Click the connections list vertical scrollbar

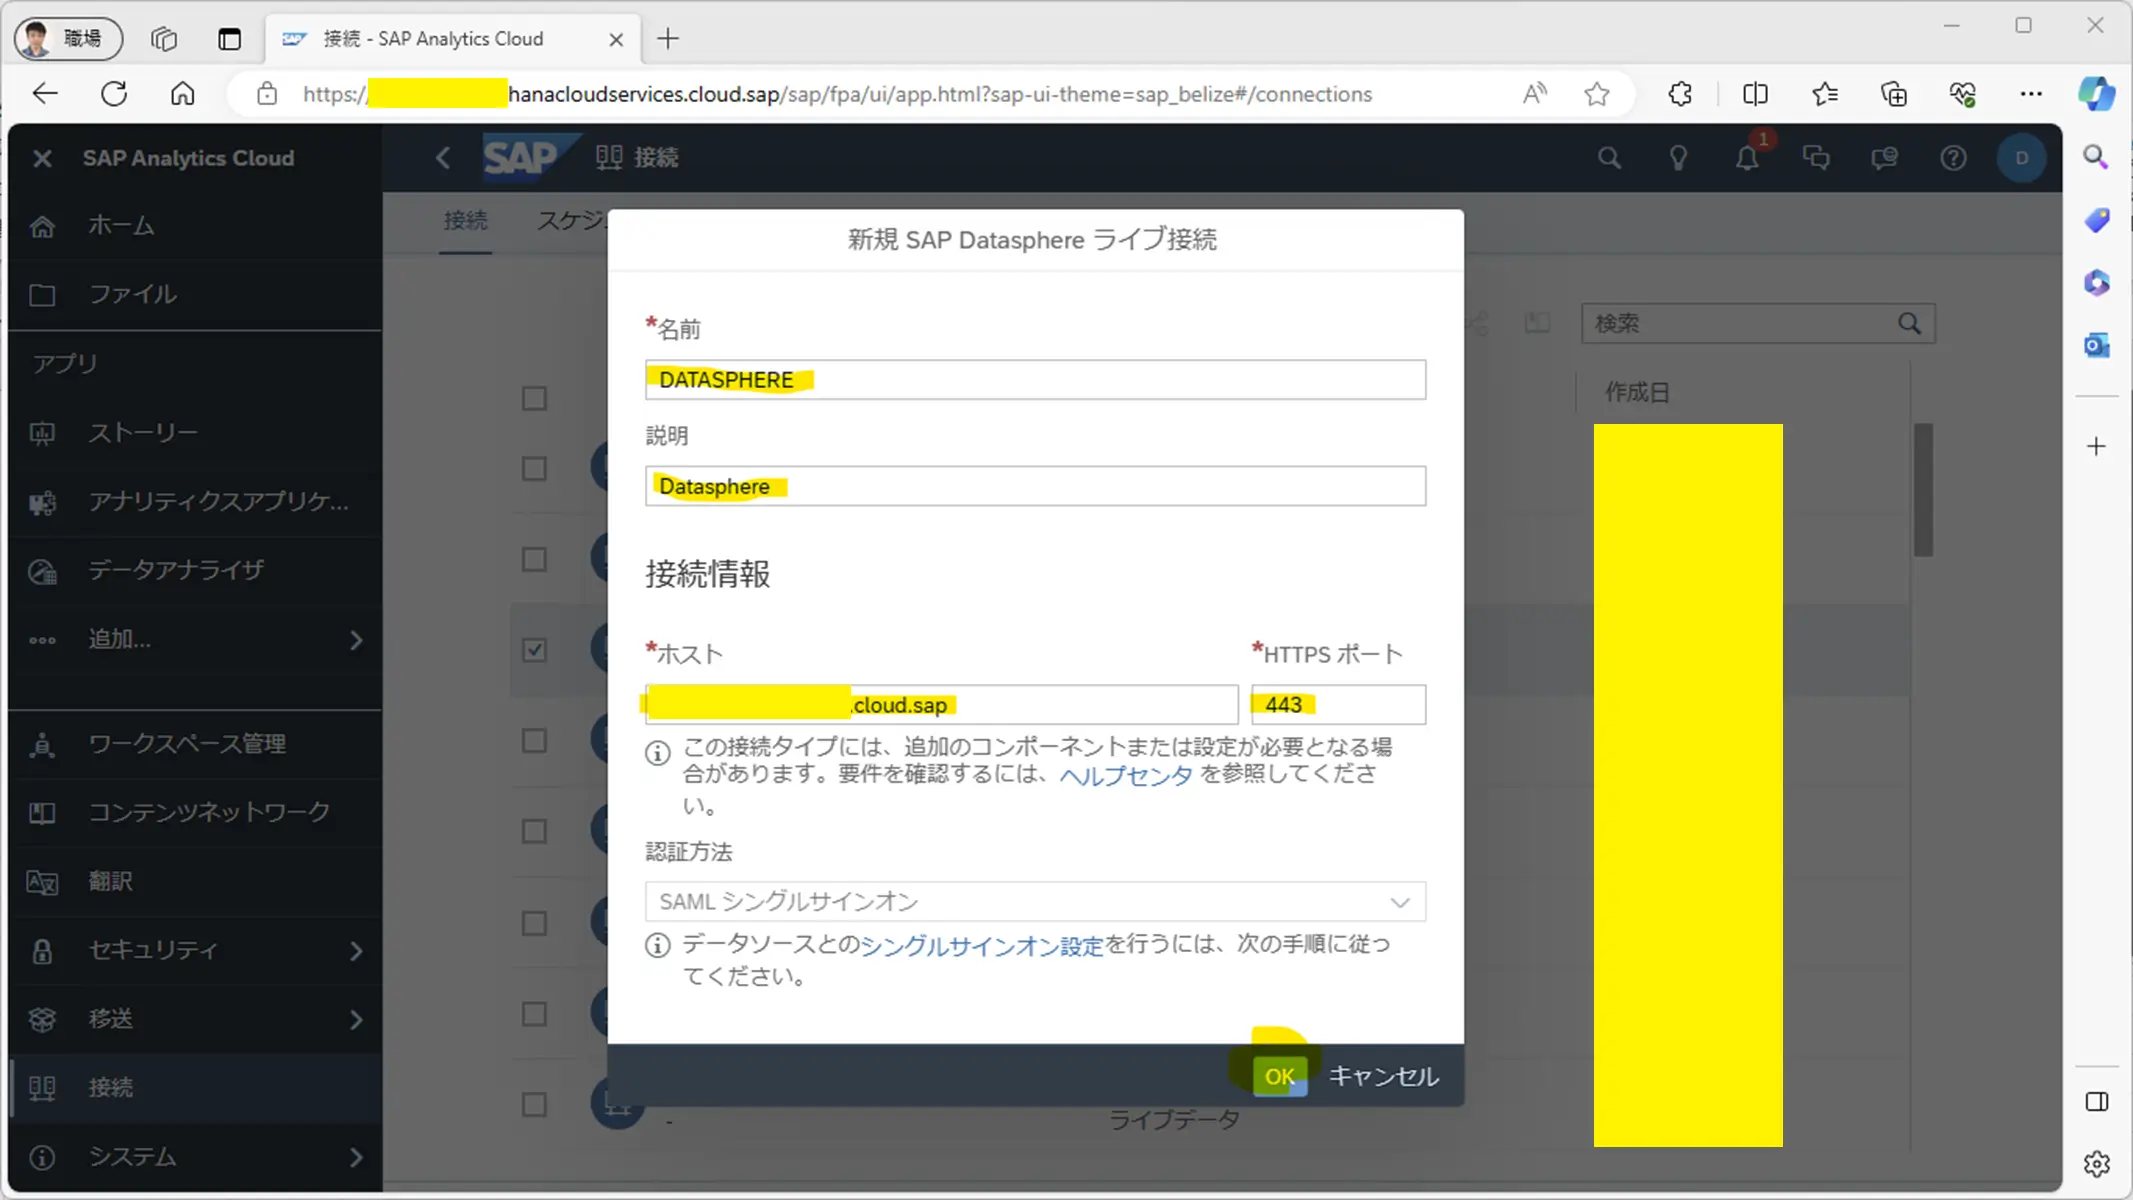tap(1923, 490)
